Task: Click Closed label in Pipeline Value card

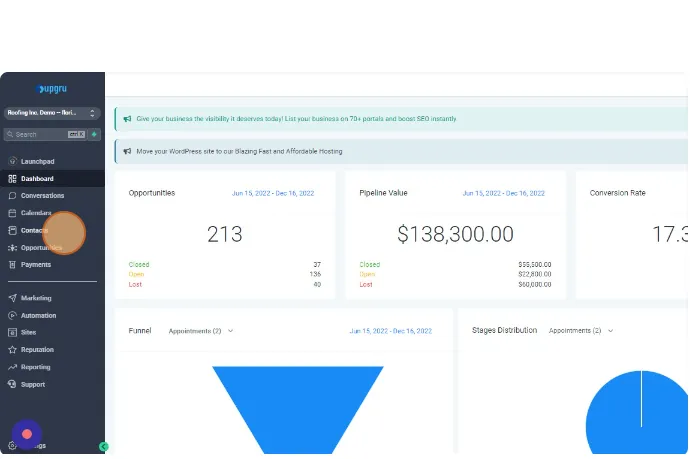Action: click(x=370, y=264)
